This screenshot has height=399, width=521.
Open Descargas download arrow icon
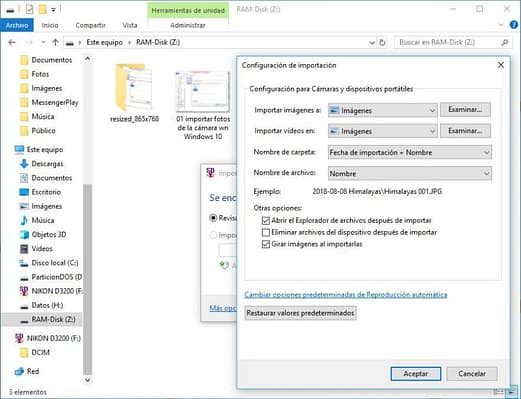pos(24,164)
